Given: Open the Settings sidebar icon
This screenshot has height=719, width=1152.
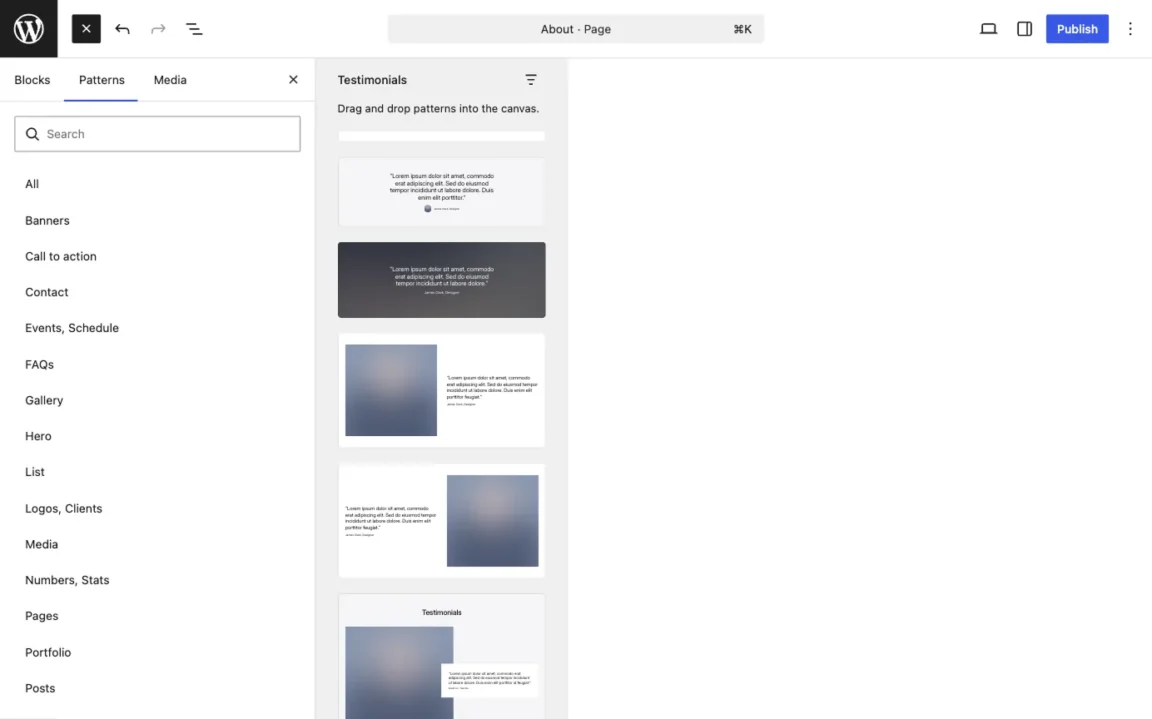Looking at the screenshot, I should 1024,29.
